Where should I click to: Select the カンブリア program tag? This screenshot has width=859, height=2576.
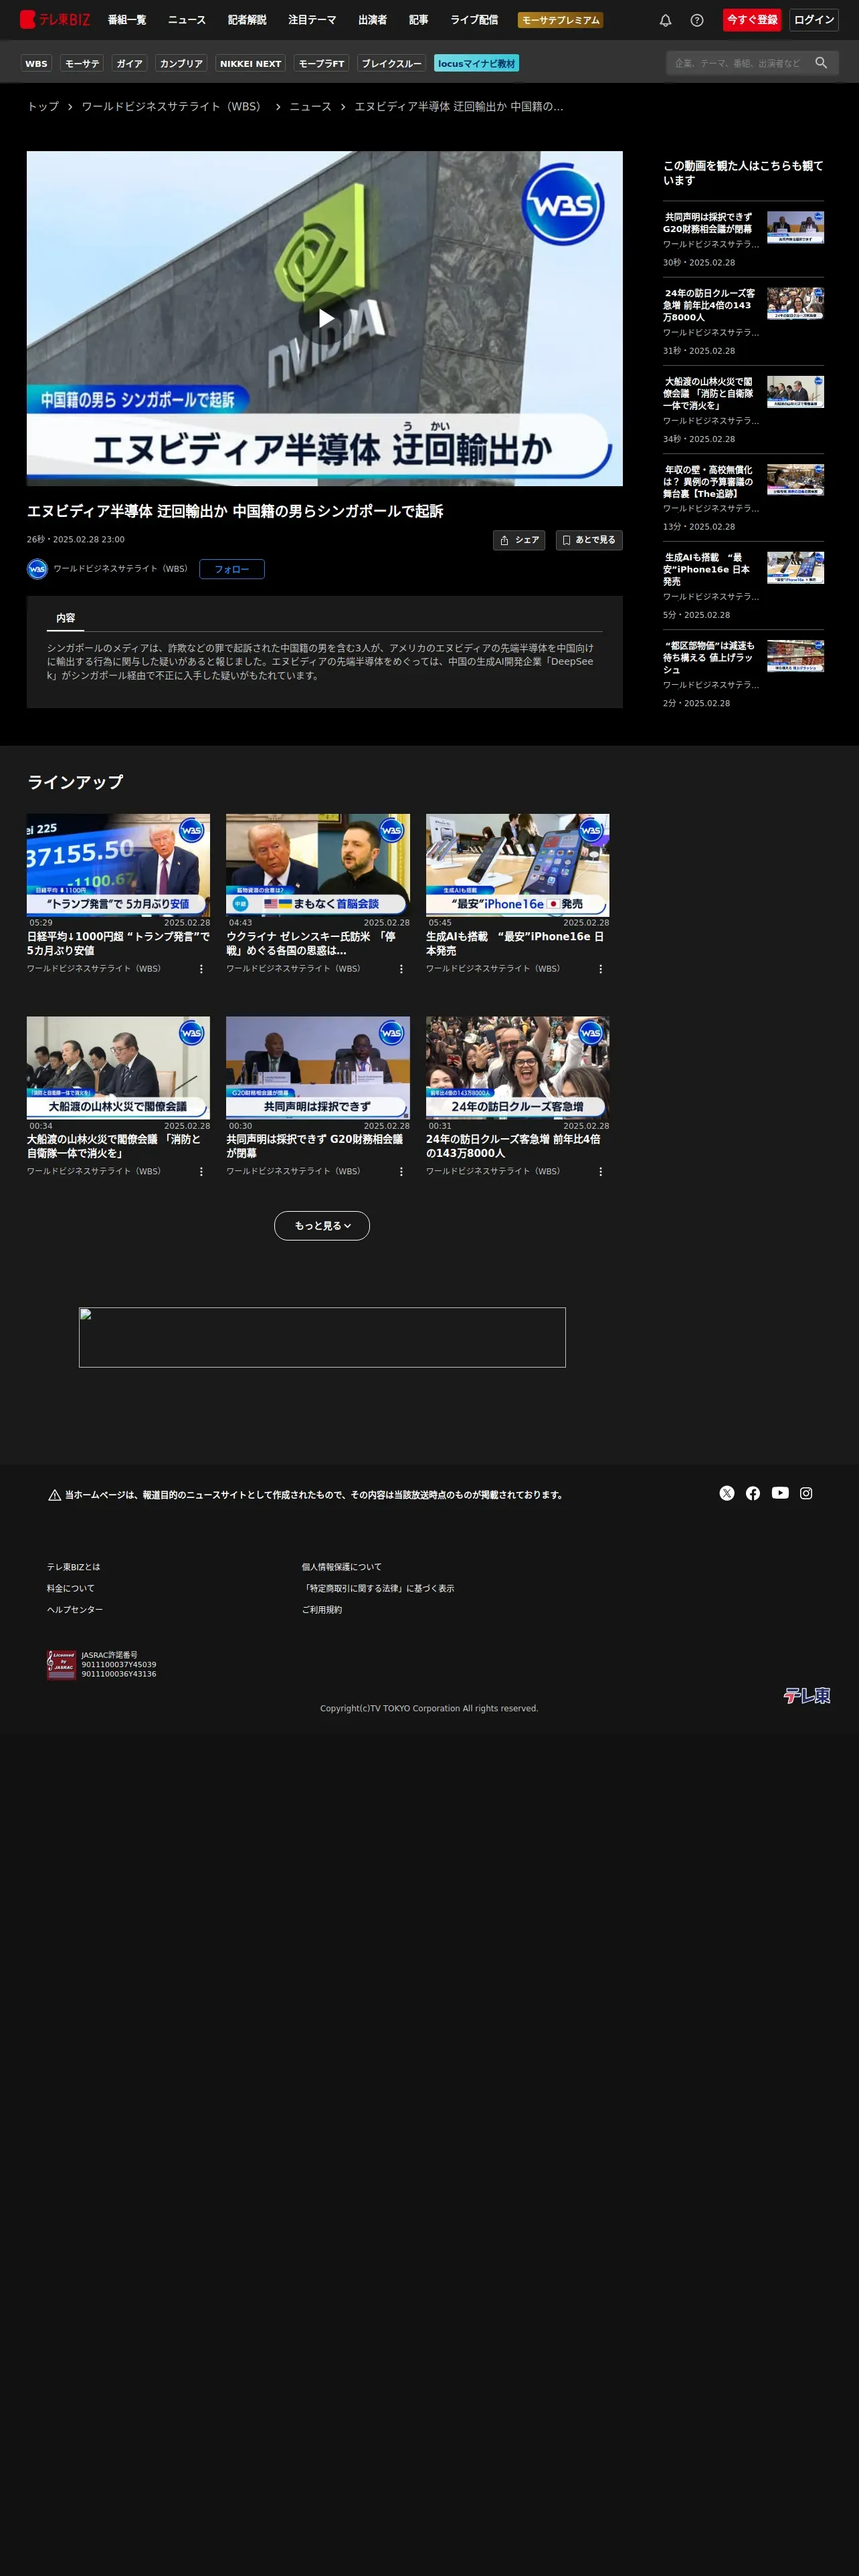click(181, 63)
